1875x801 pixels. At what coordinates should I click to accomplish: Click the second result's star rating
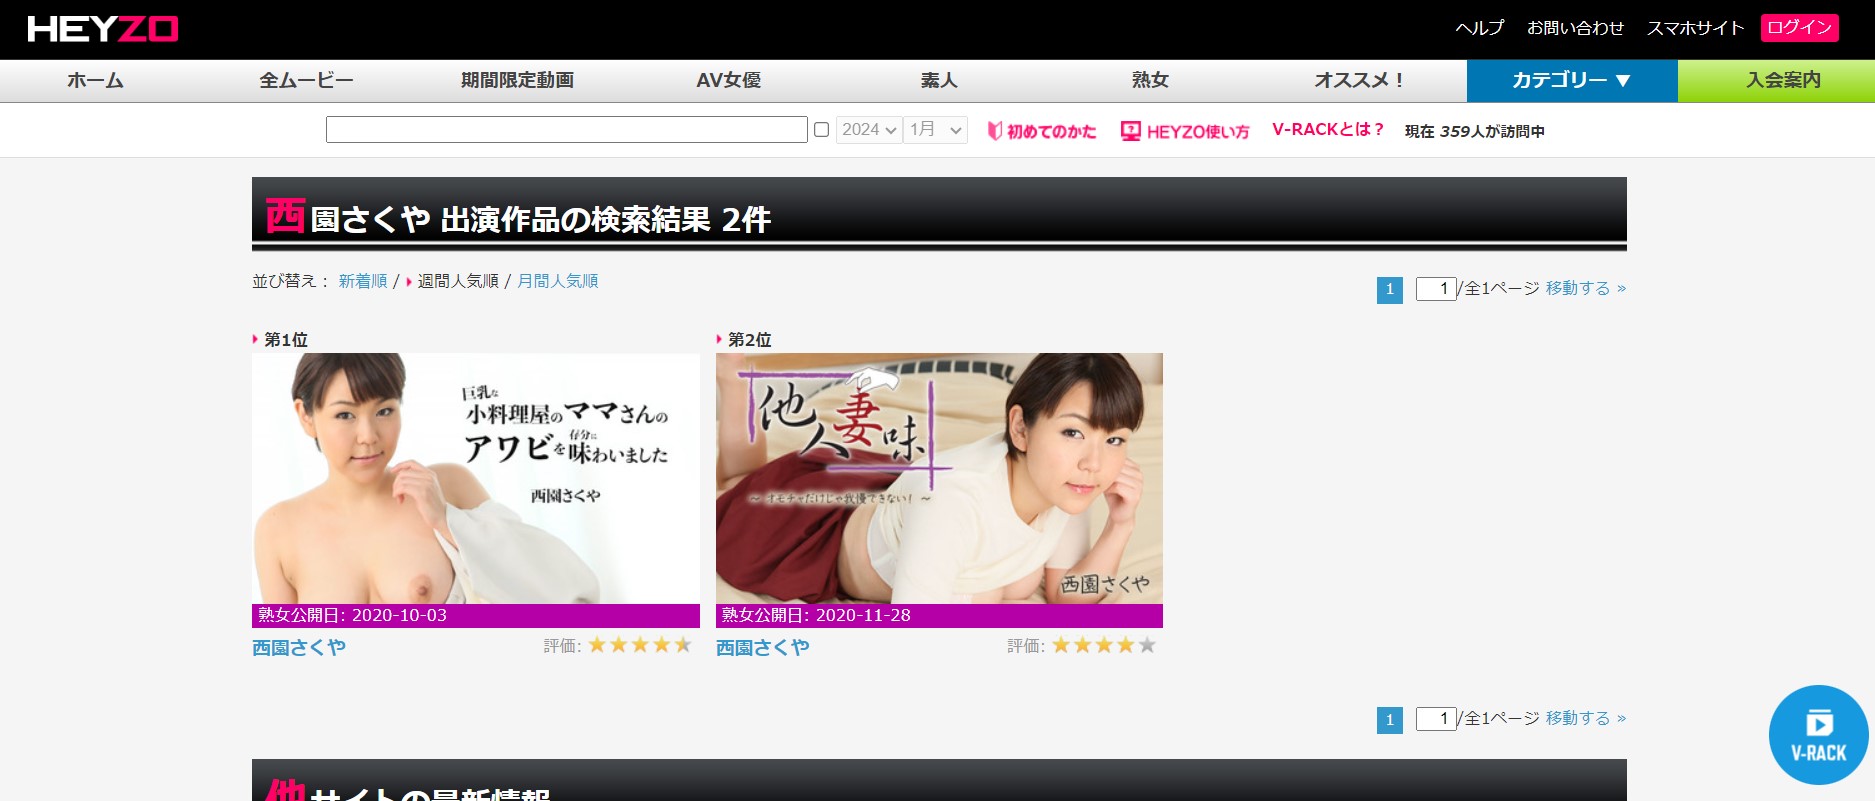coord(1103,645)
